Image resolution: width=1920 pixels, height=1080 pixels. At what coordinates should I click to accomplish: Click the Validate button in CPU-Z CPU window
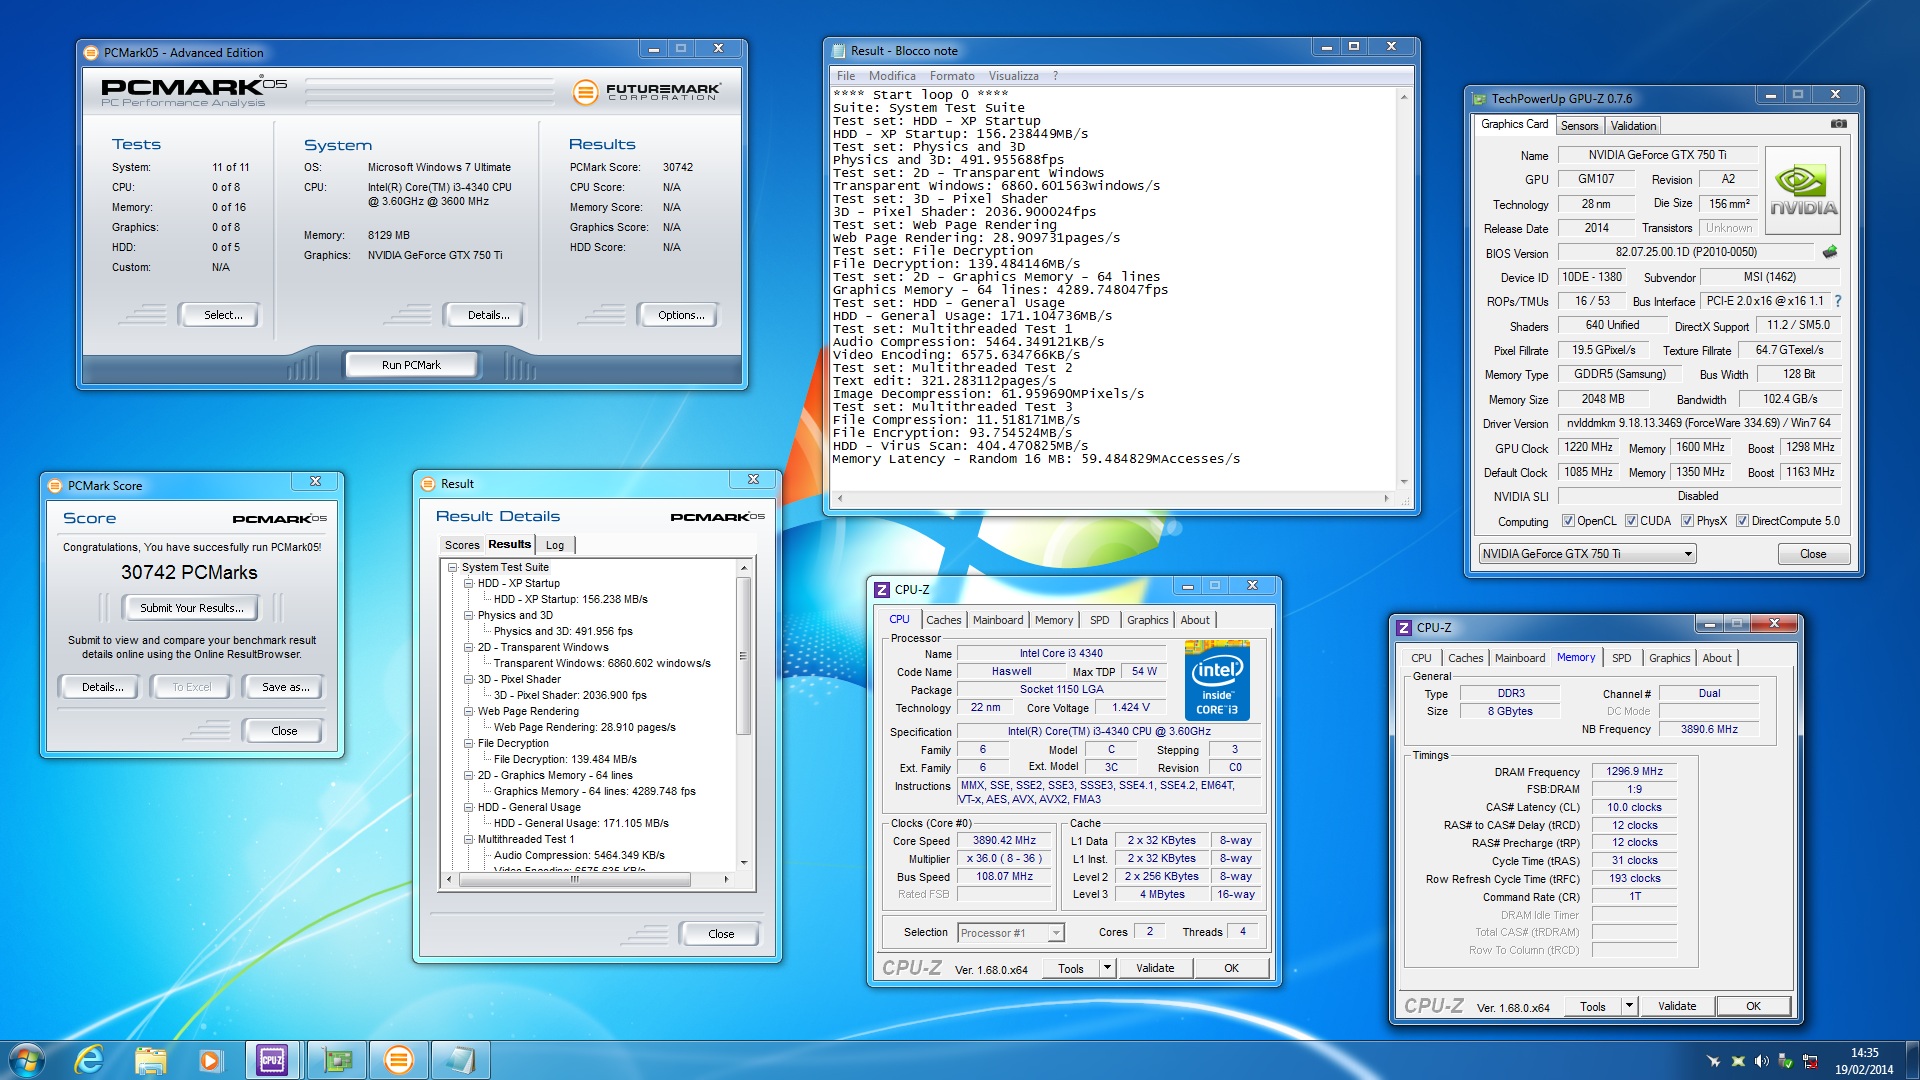tap(1155, 968)
